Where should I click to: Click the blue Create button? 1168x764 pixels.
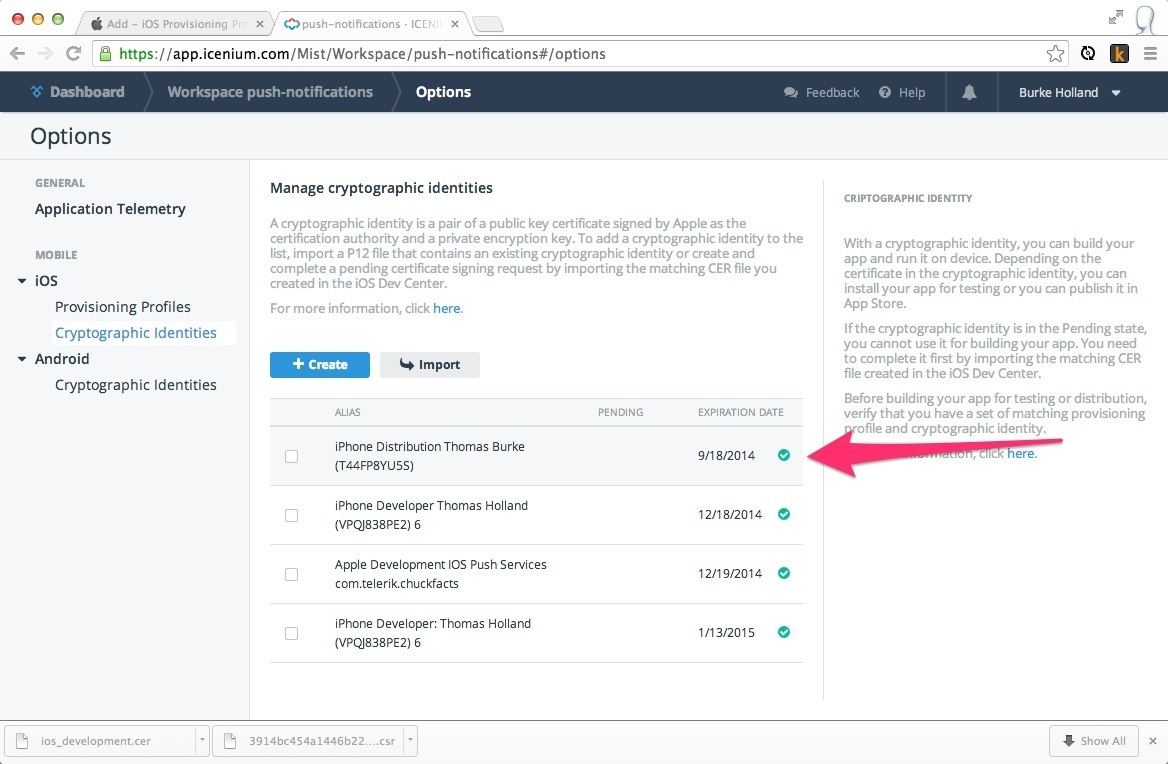tap(319, 365)
